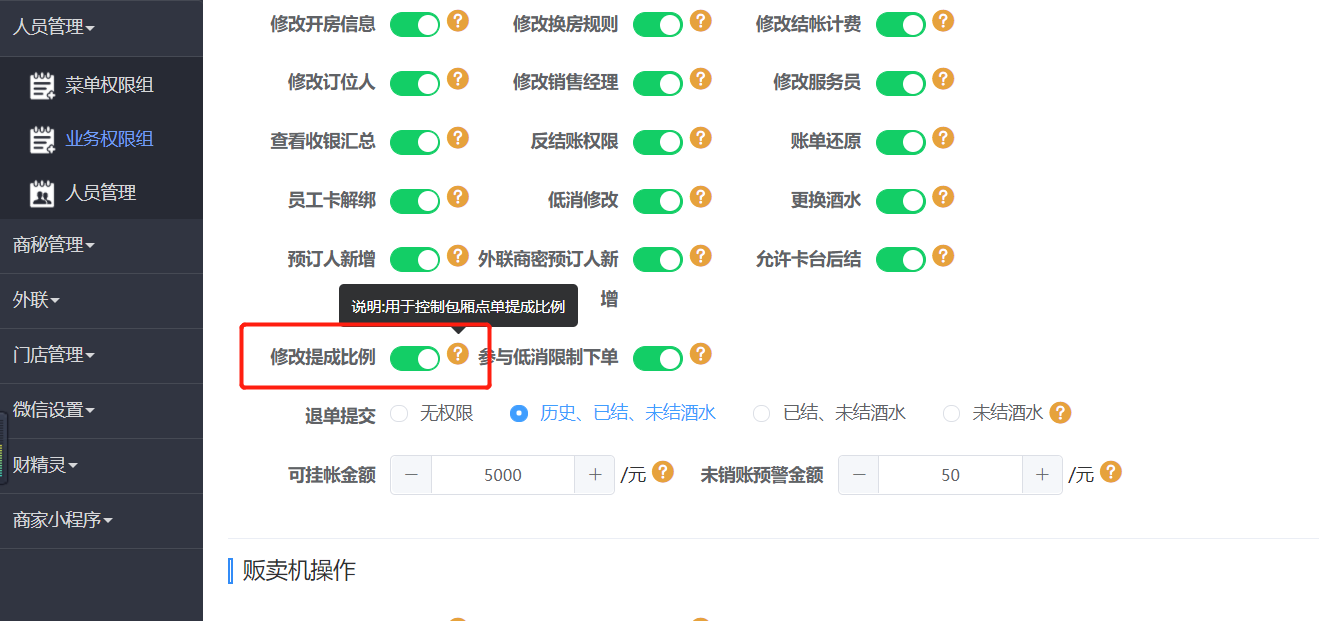Disable the 员工卡解绑 switch
This screenshot has height=621, width=1319.
point(415,201)
